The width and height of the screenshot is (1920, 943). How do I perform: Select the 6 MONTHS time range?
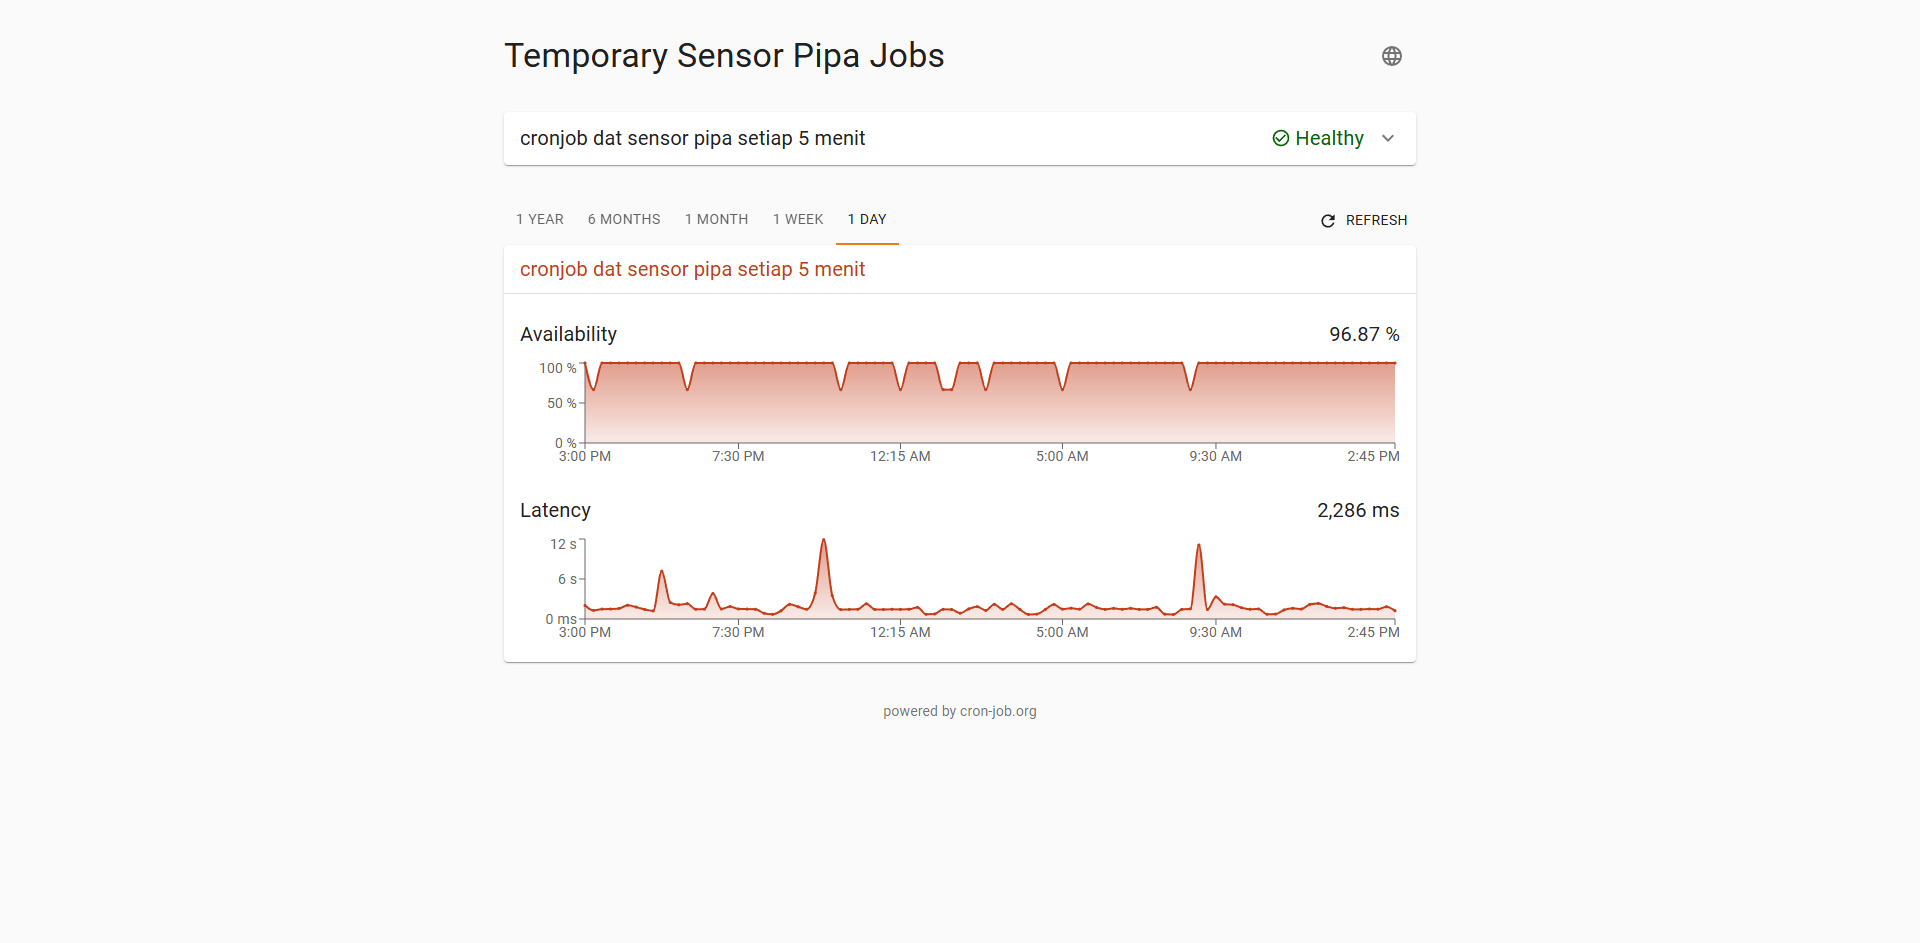(x=624, y=219)
